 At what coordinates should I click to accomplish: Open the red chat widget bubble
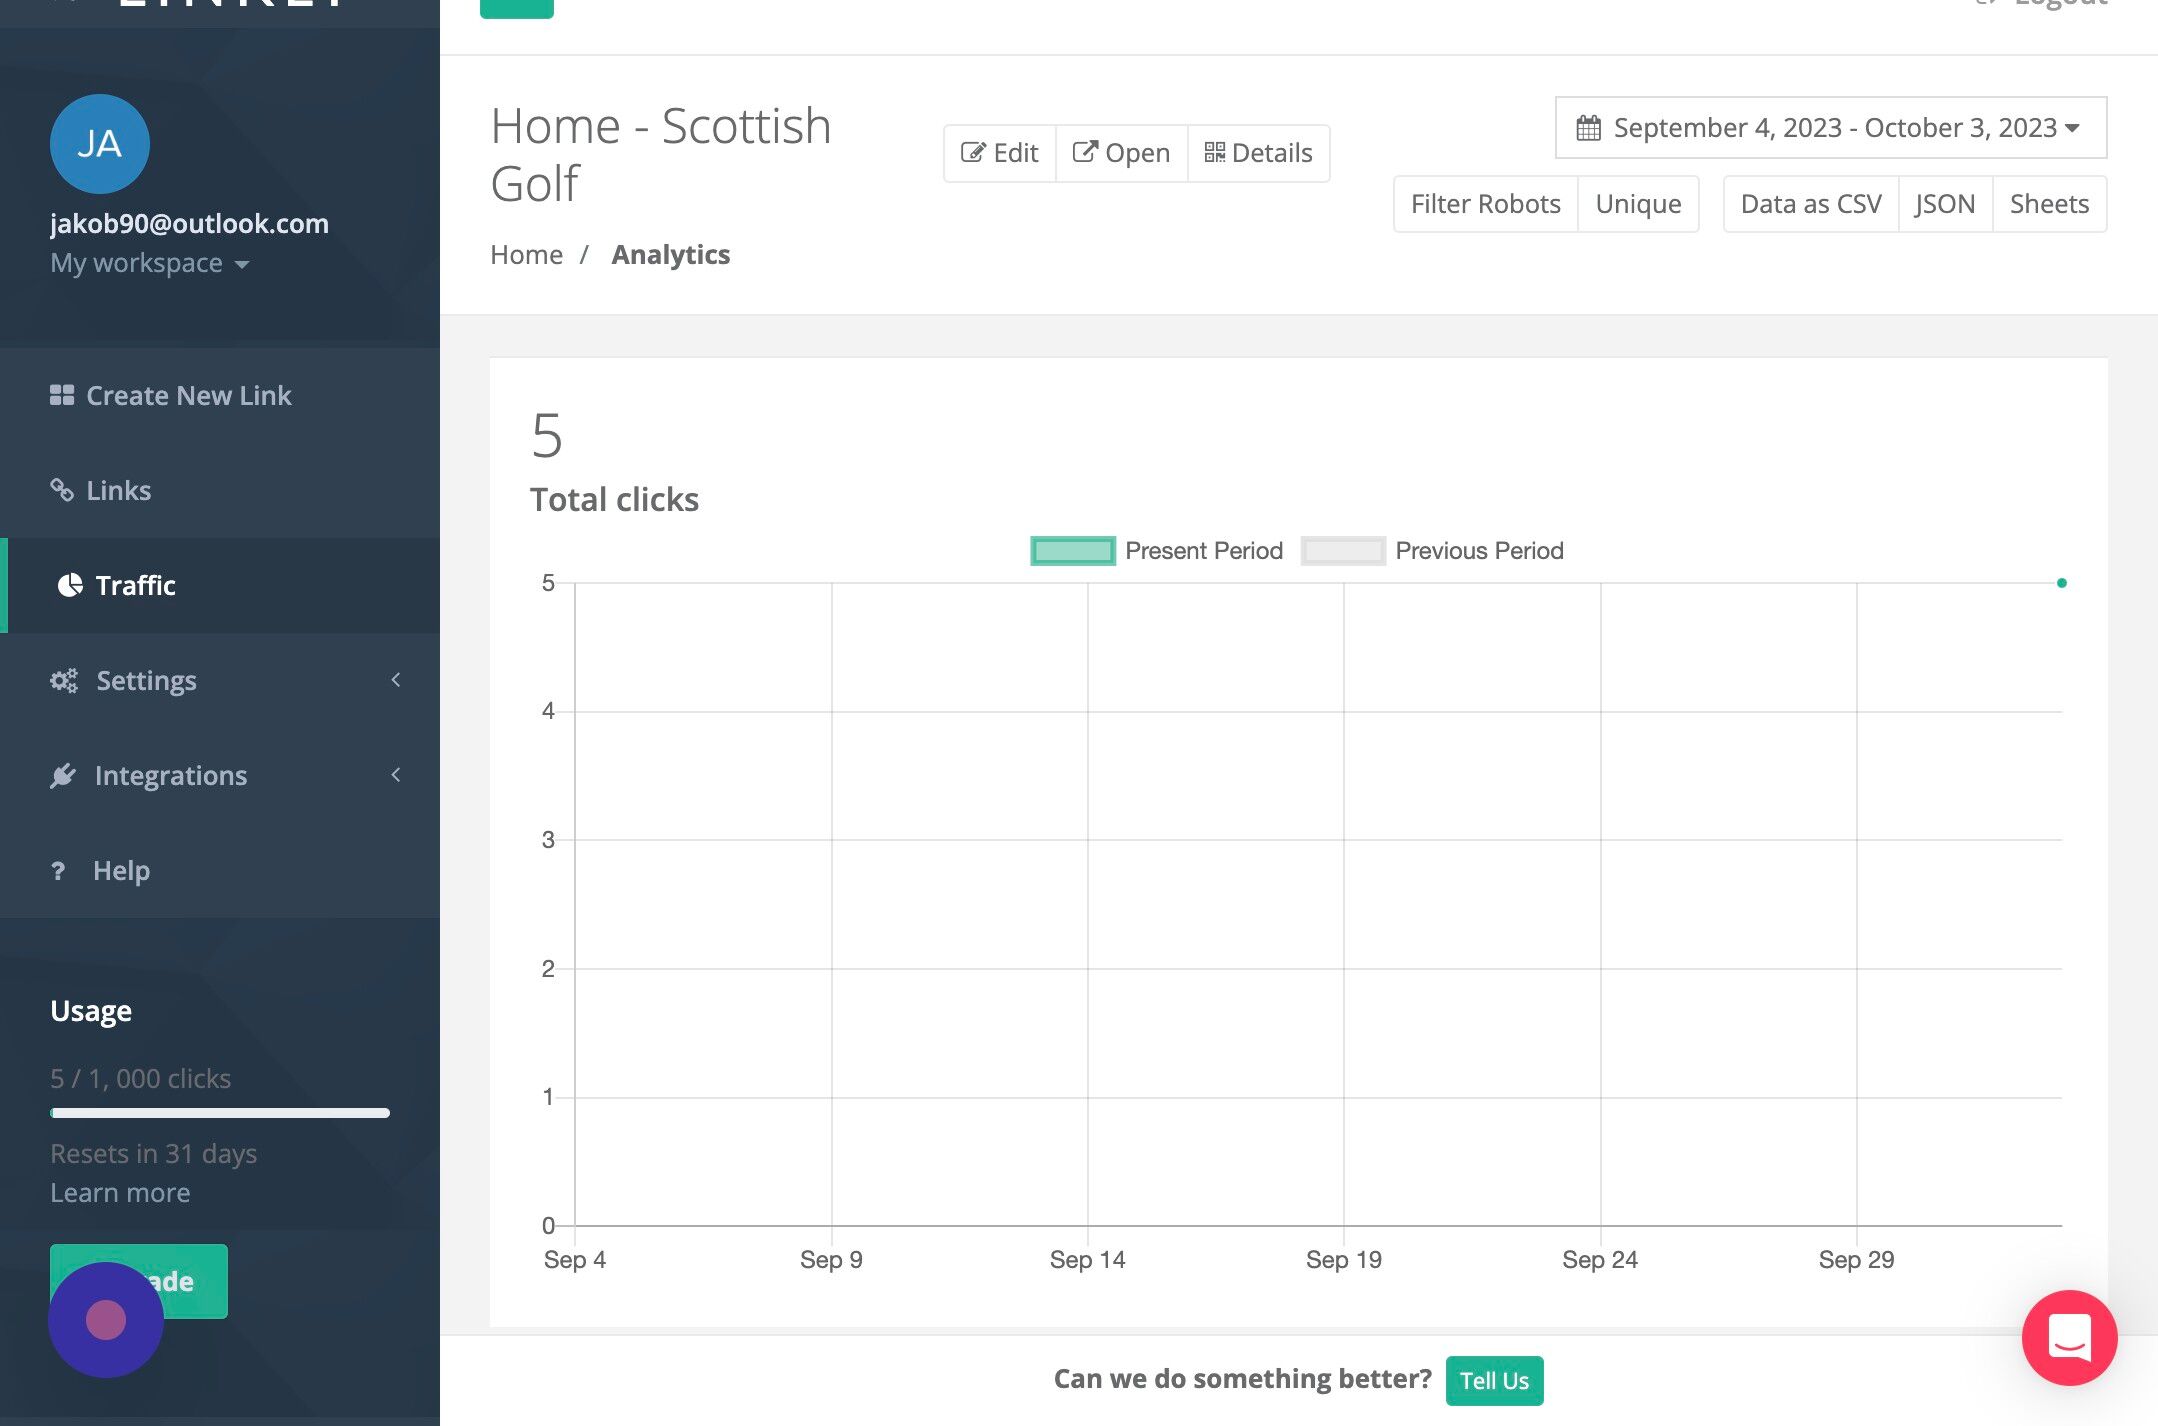pyautogui.click(x=2069, y=1337)
